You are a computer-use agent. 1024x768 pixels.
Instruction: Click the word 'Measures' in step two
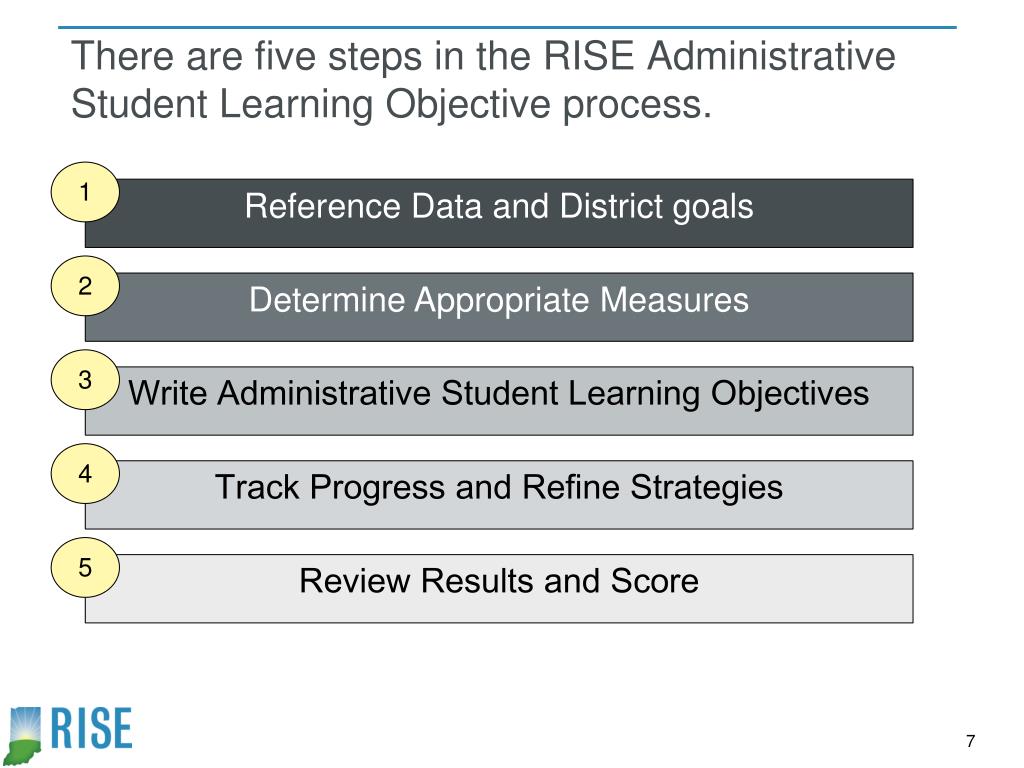tap(674, 300)
